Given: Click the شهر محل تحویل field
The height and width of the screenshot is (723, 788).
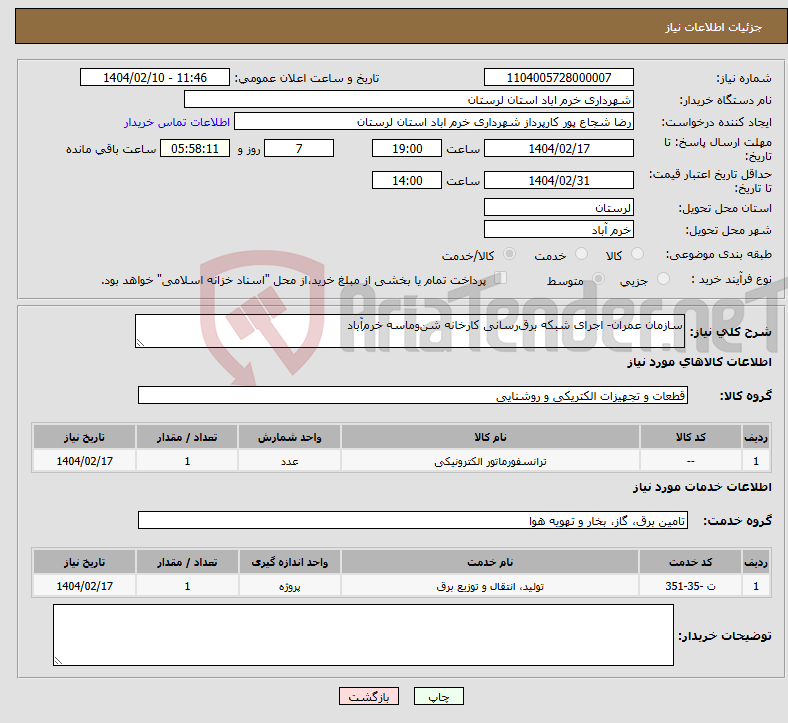Looking at the screenshot, I should click(558, 229).
